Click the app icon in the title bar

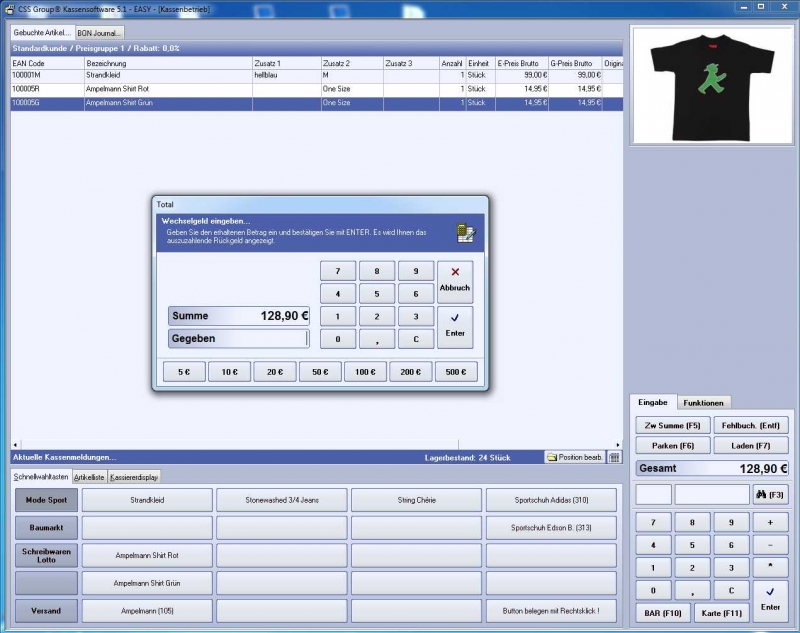9,9
